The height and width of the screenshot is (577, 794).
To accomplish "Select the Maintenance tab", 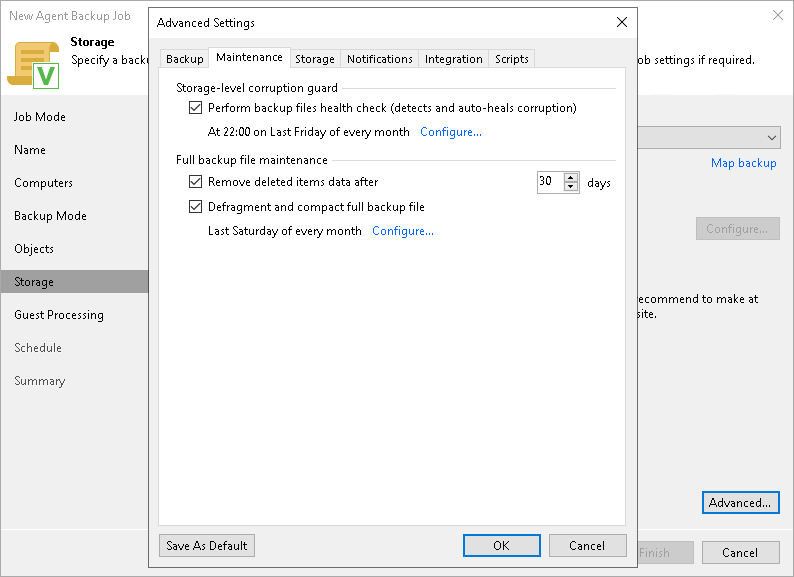I will (x=249, y=57).
